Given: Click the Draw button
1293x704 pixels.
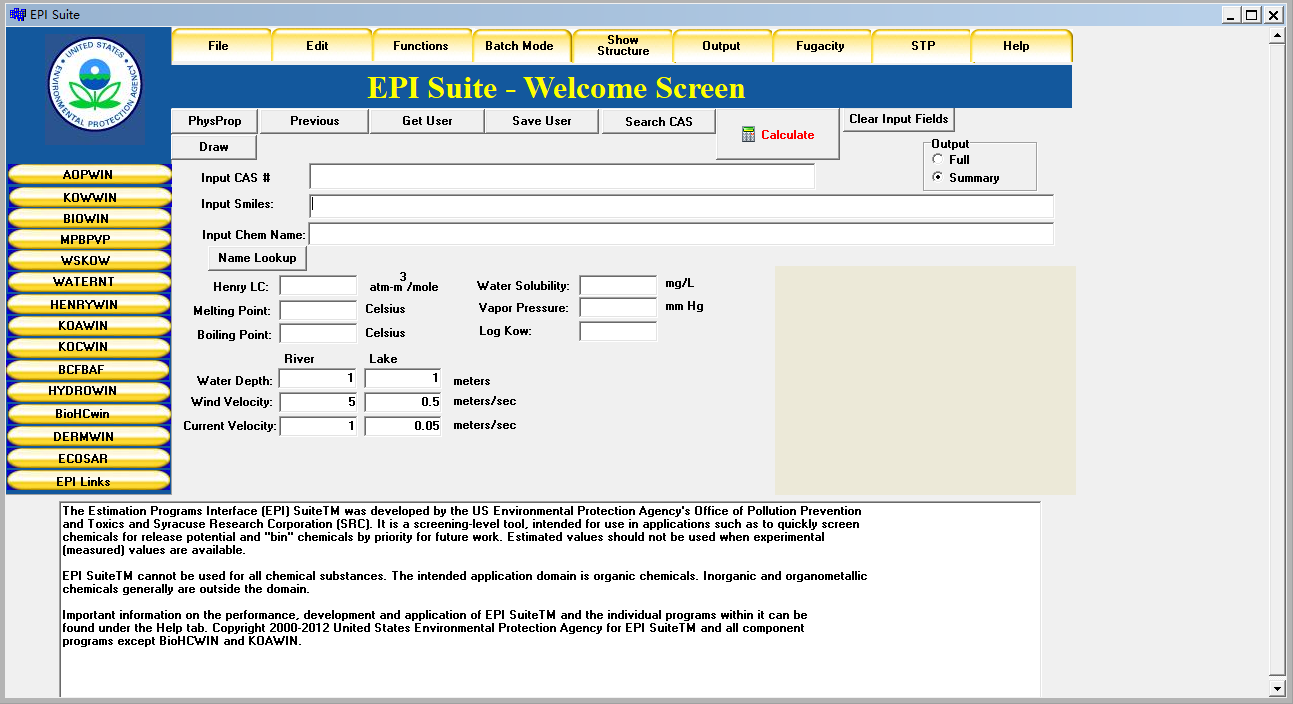Looking at the screenshot, I should coord(214,147).
